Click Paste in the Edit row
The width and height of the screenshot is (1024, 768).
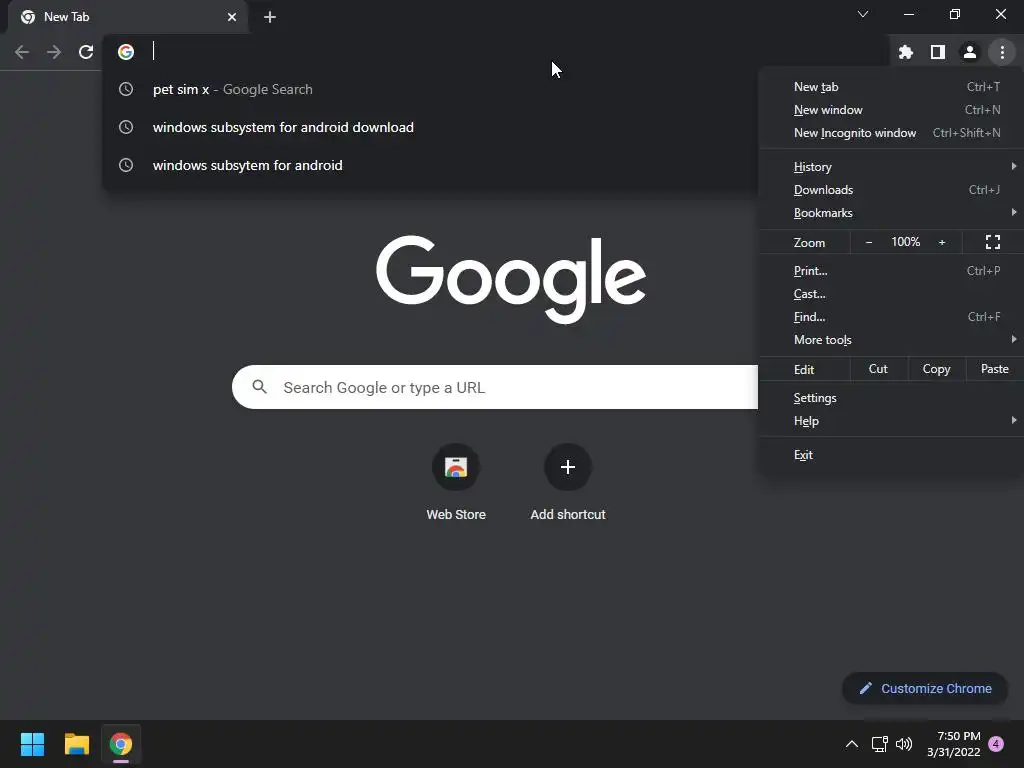click(x=995, y=369)
